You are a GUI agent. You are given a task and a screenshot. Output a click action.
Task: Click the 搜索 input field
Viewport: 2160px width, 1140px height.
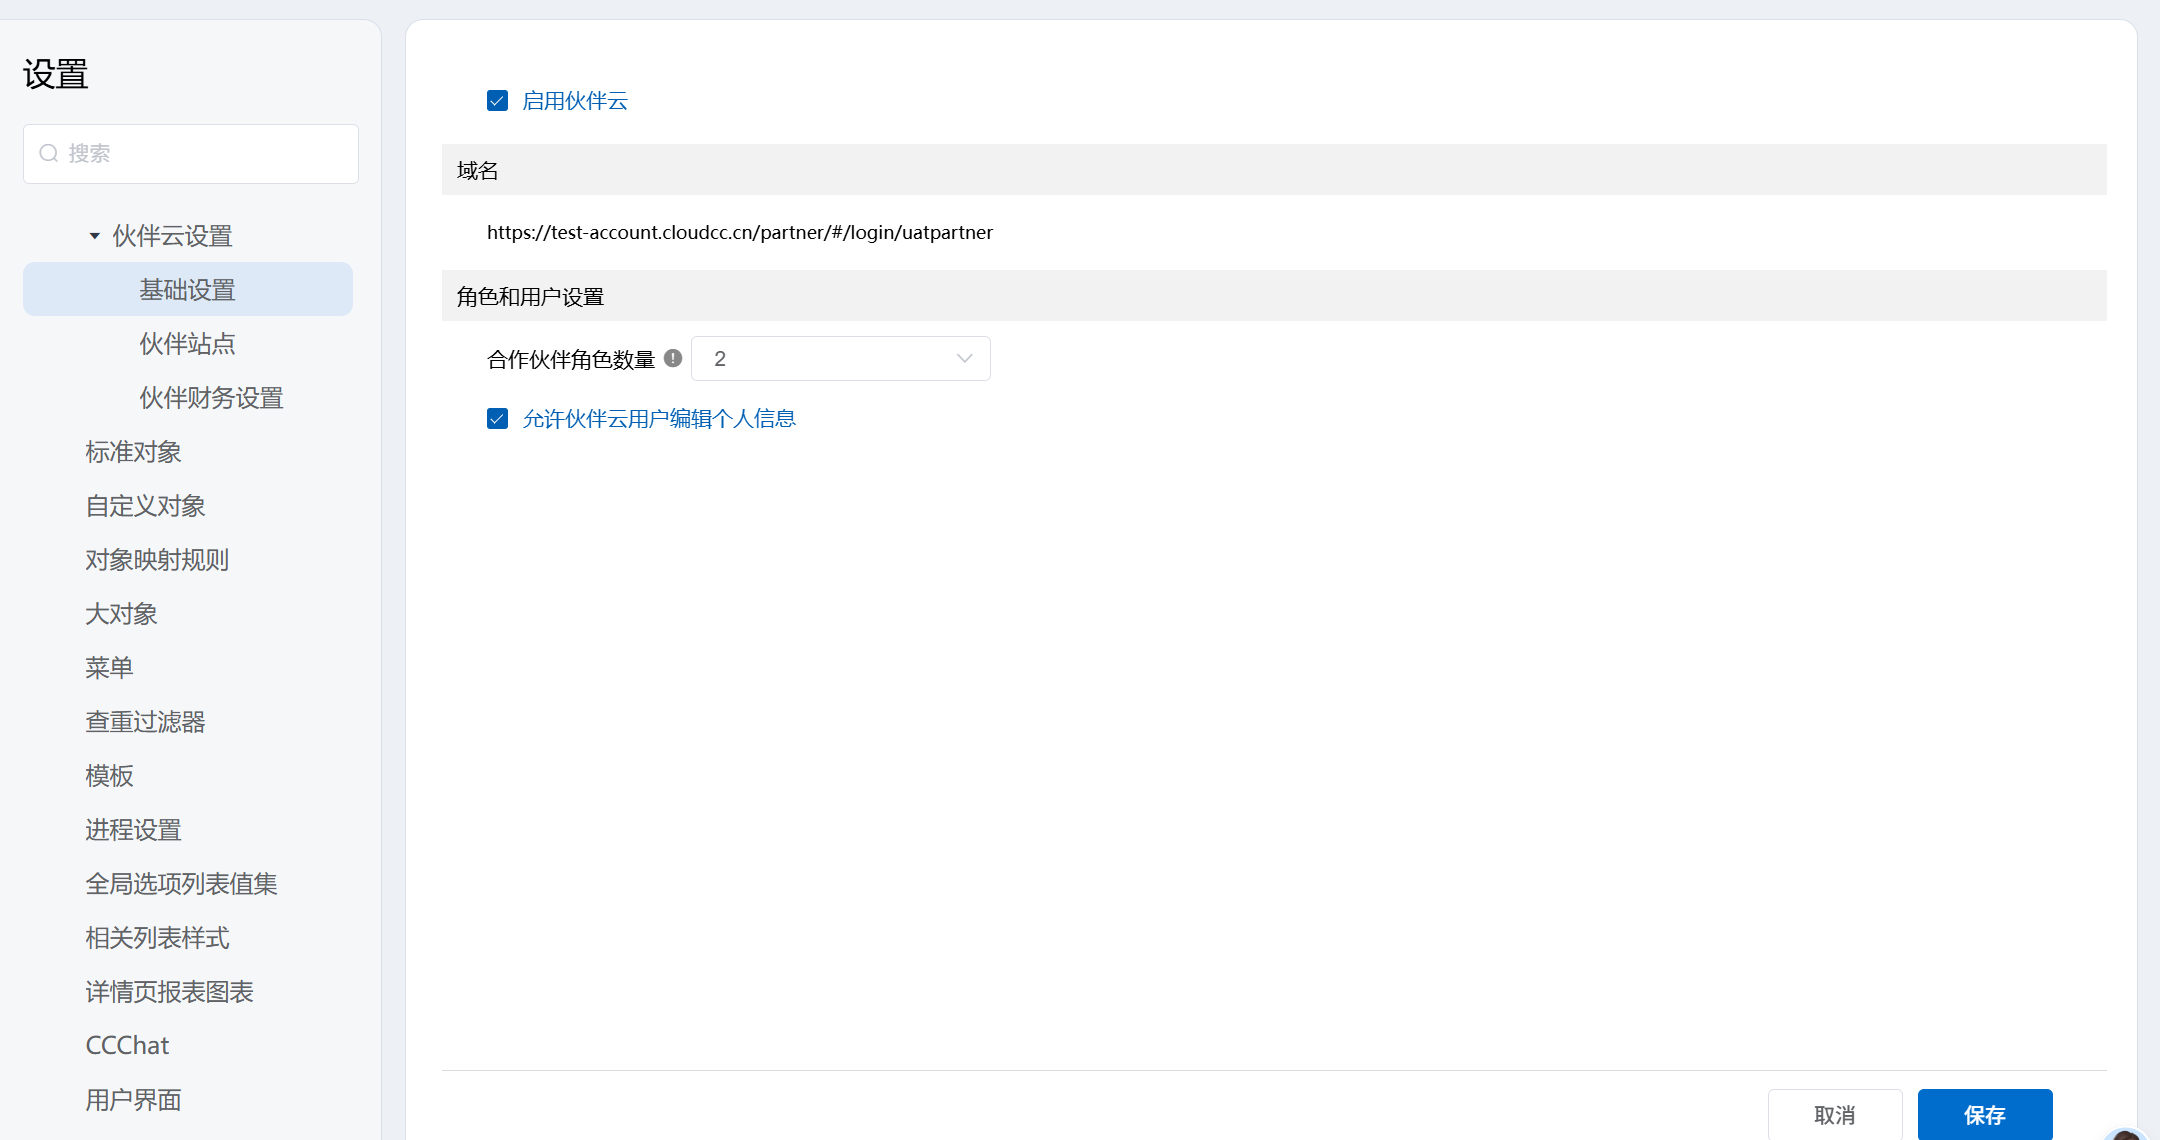[x=200, y=153]
